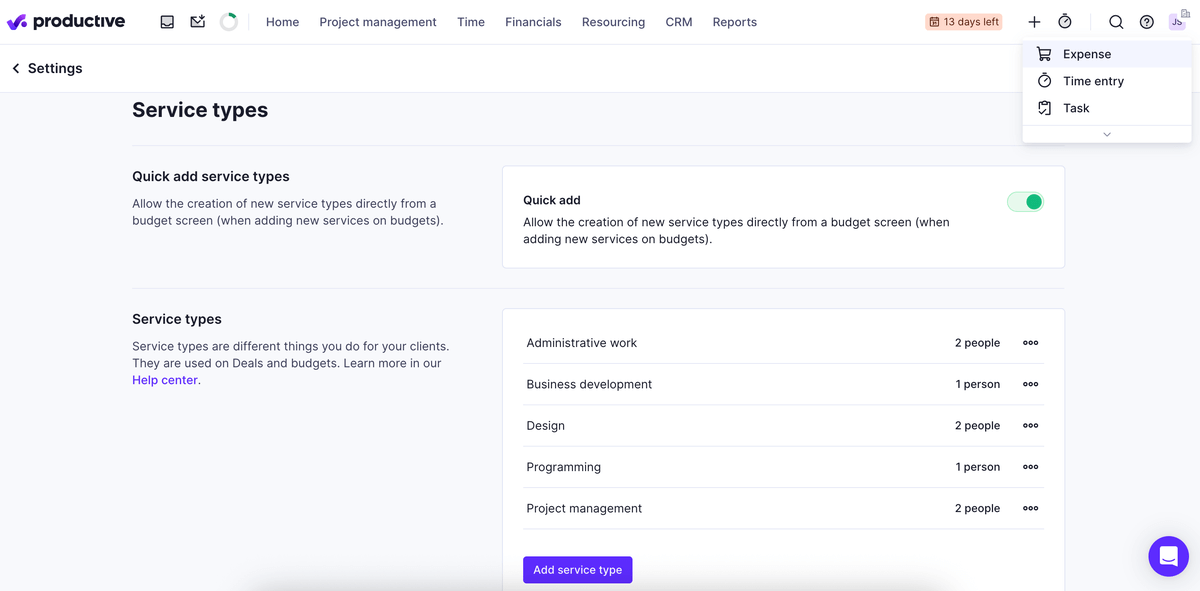
Task: Open the chat bubble in bottom corner
Action: [x=1168, y=556]
